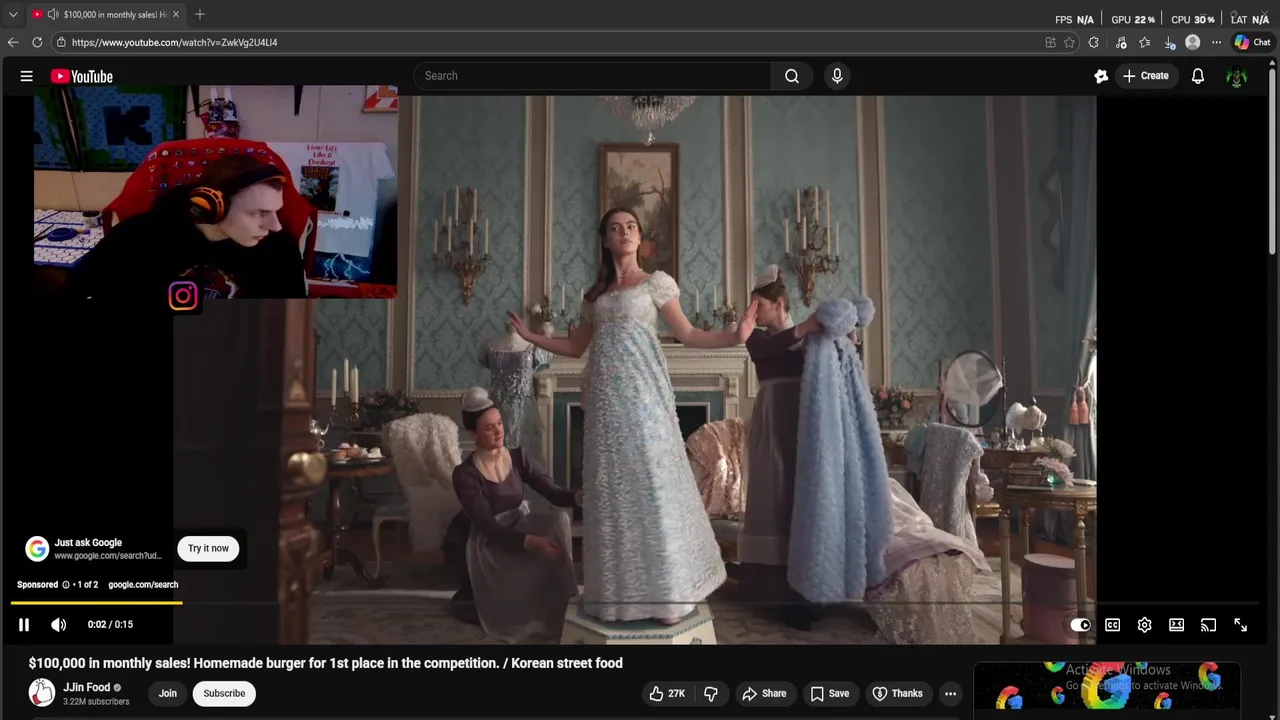Share the video
The width and height of the screenshot is (1280, 720).
click(764, 693)
